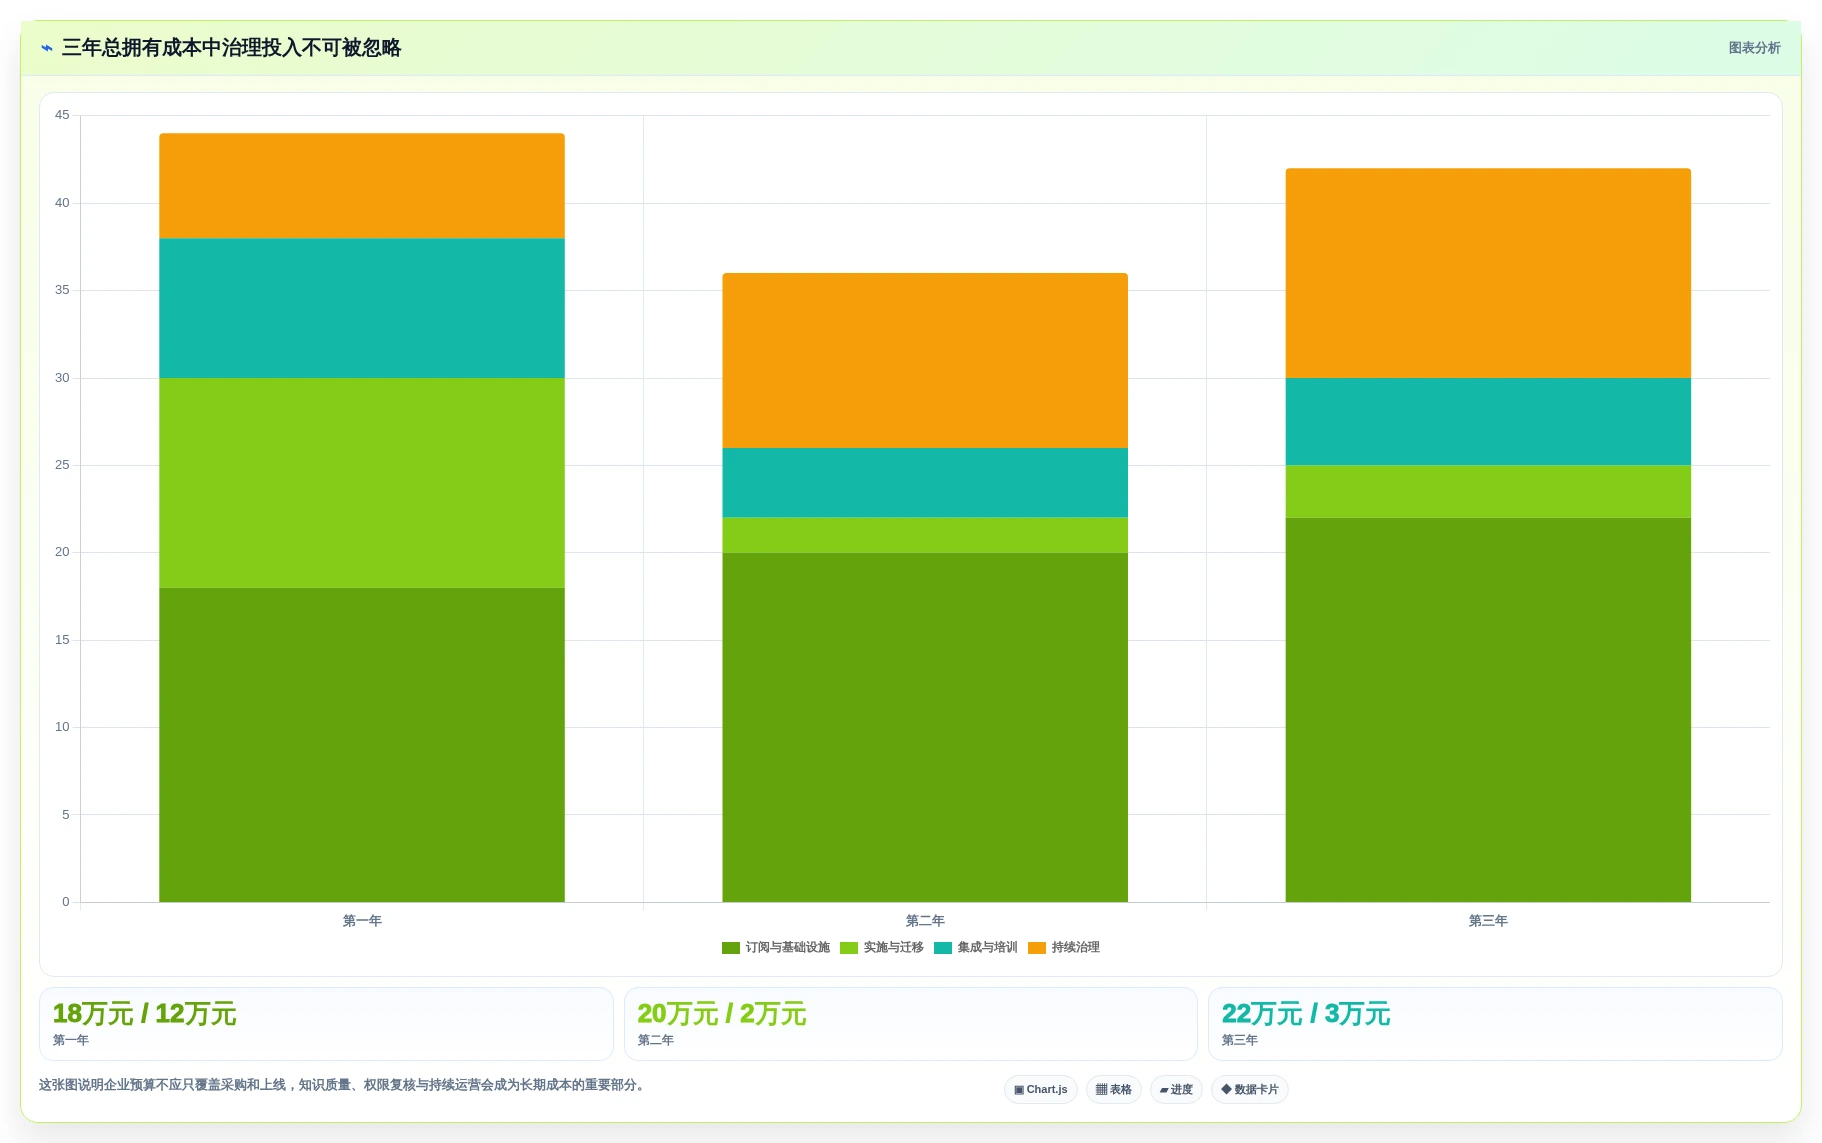Click the y-axis value 45
This screenshot has height=1143, width=1822.
[x=62, y=115]
